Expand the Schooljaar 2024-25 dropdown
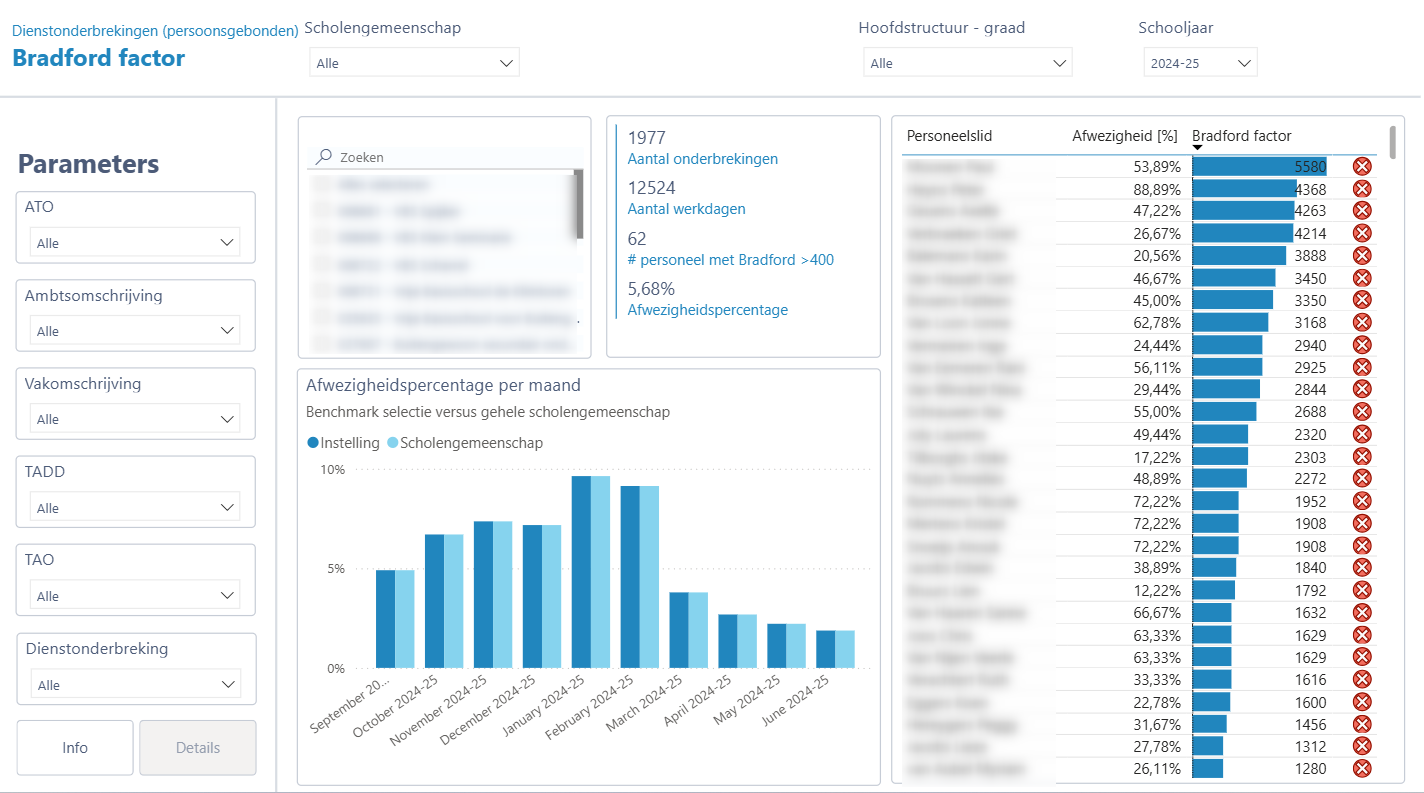Image resolution: width=1424 pixels, height=793 pixels. [1200, 63]
